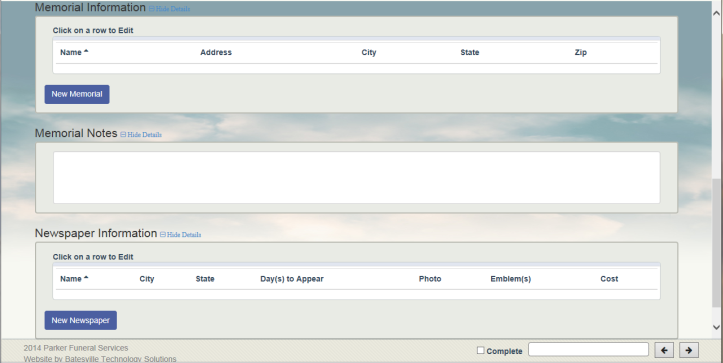Go to previous page with left arrow
This screenshot has height=363, width=723.
664,350
